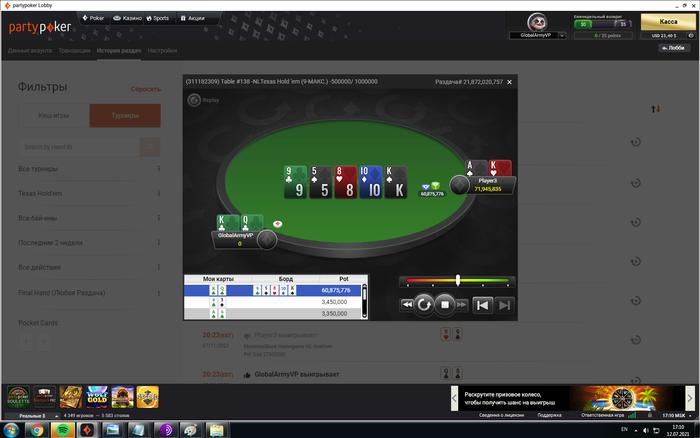Click the search magnifier button
The image size is (700, 438).
tap(150, 147)
